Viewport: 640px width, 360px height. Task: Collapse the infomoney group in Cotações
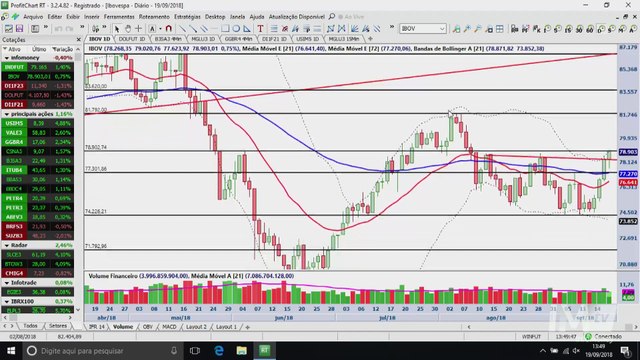pyautogui.click(x=7, y=58)
